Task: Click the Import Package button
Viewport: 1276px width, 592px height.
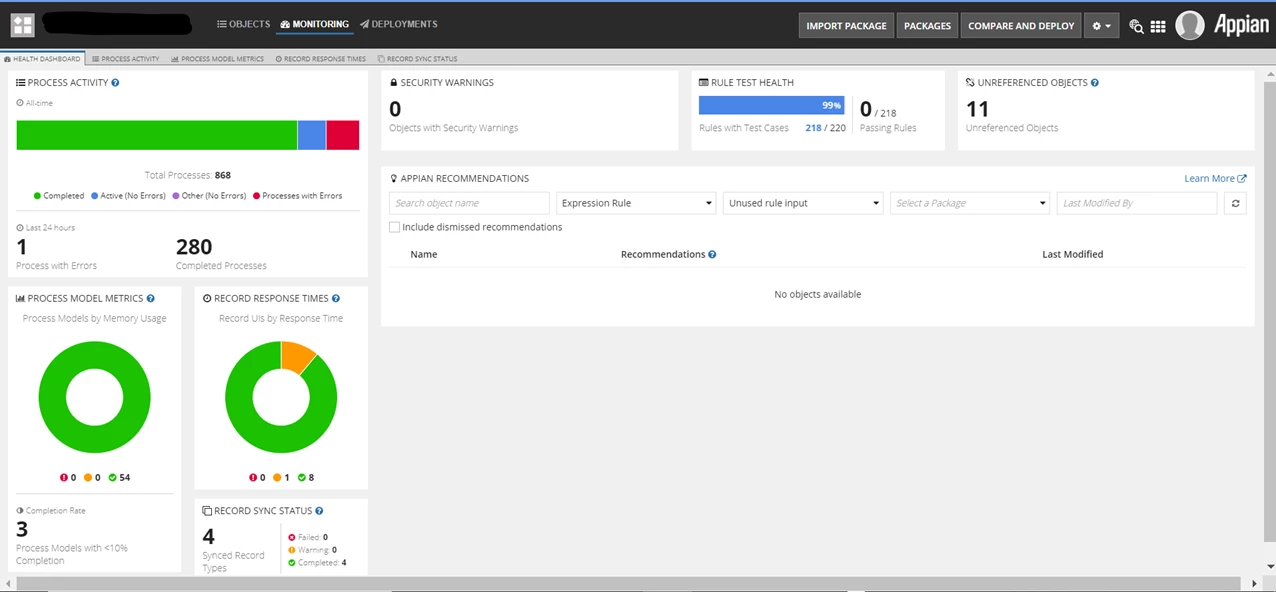Action: click(846, 26)
